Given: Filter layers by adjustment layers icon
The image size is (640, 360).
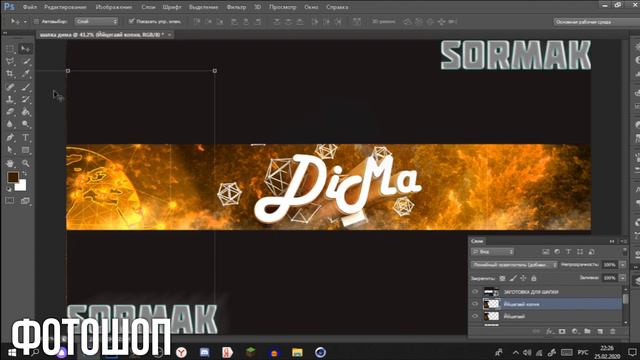Looking at the screenshot, I should pyautogui.click(x=557, y=252).
